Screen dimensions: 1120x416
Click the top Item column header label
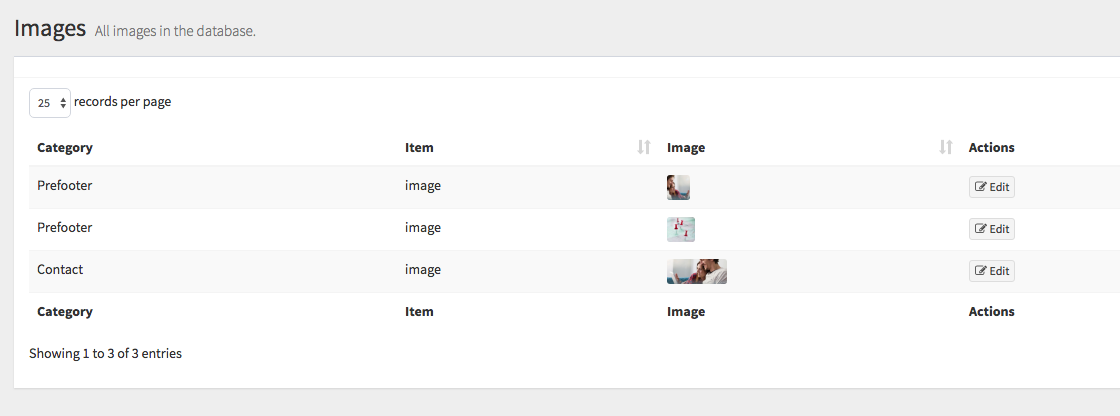[x=419, y=147]
